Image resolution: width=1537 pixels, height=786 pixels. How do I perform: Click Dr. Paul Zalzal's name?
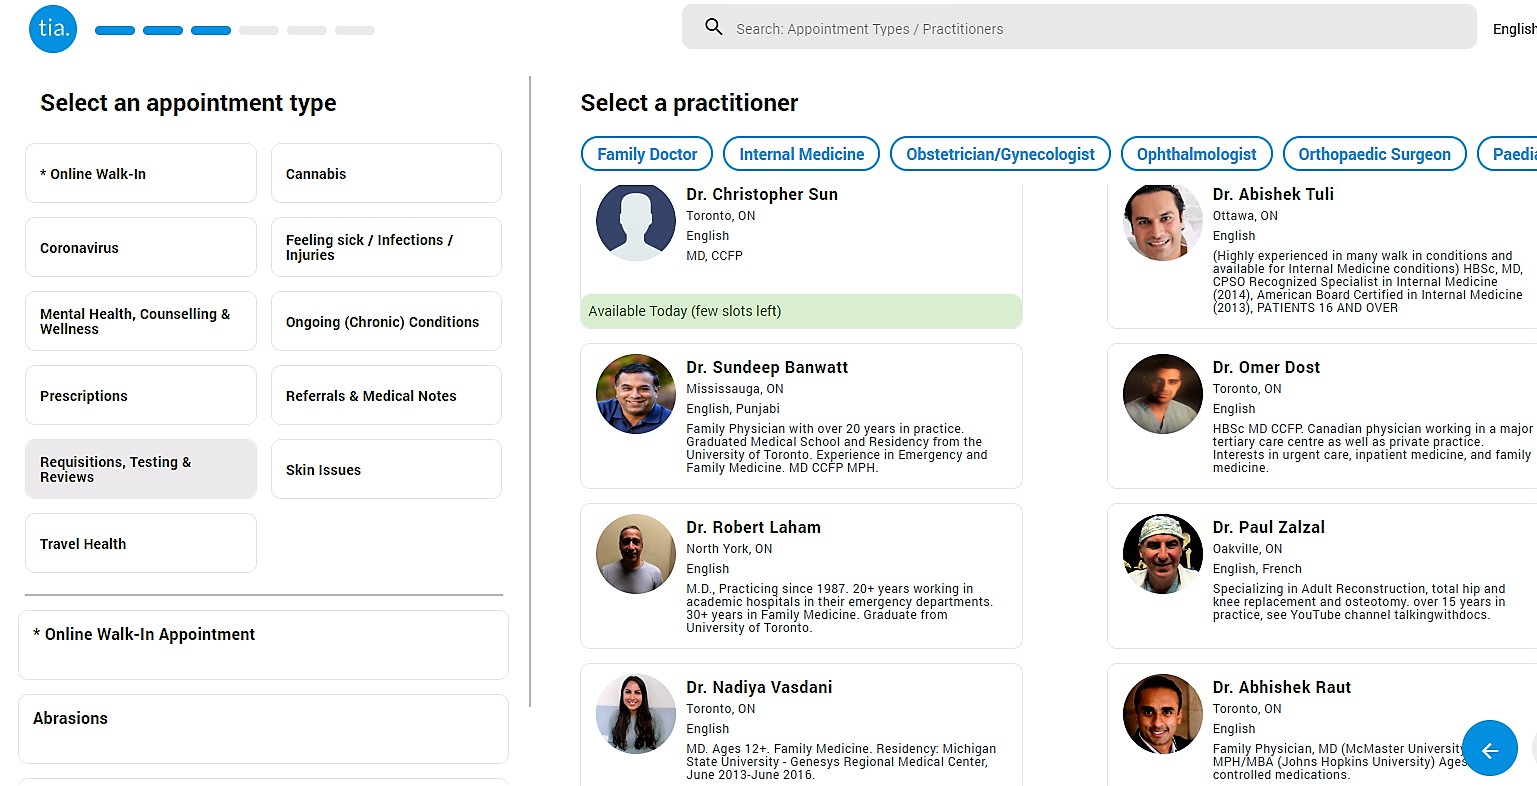click(x=1269, y=527)
